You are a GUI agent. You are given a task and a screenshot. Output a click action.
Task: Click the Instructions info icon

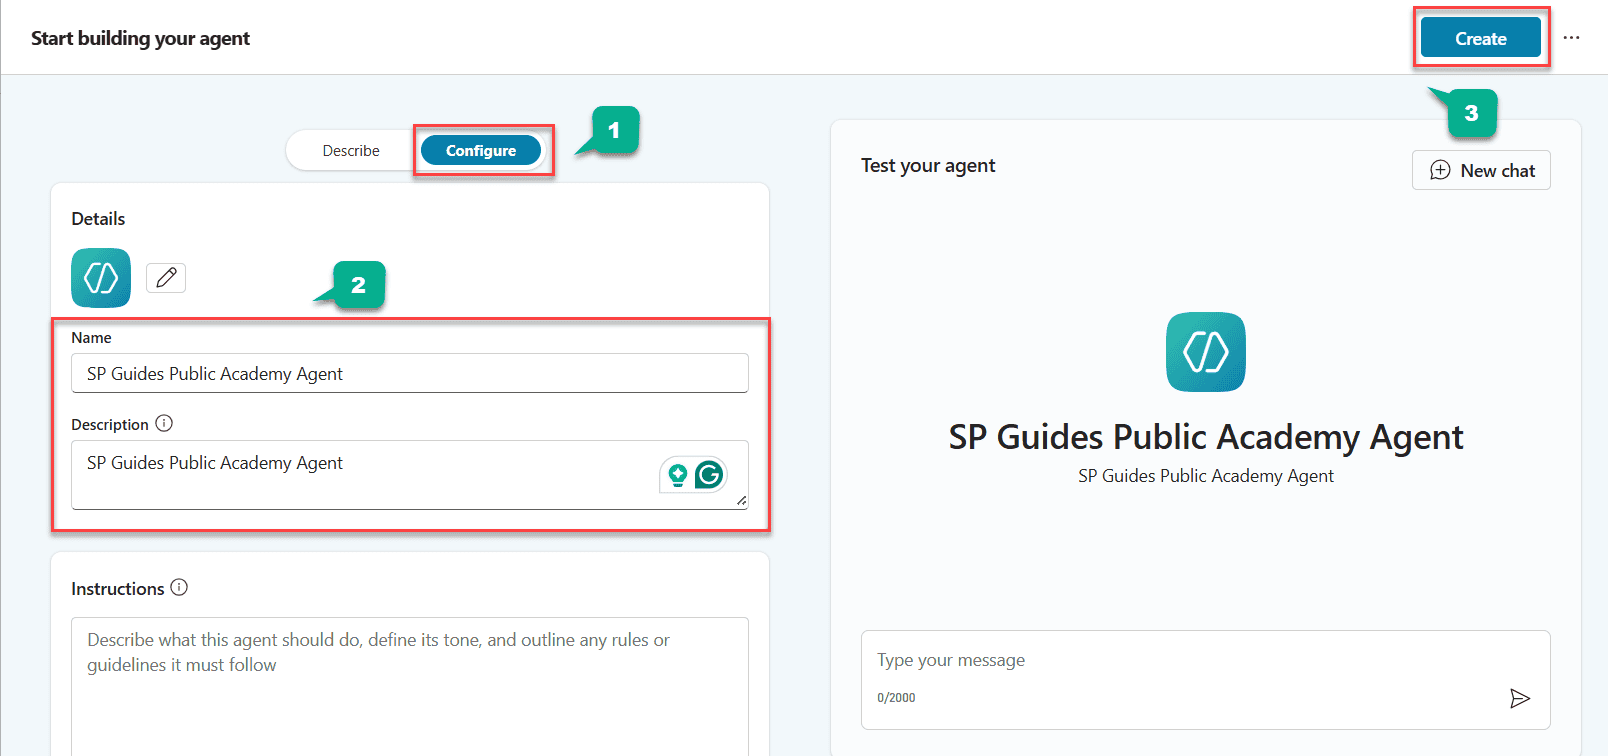[x=179, y=587]
